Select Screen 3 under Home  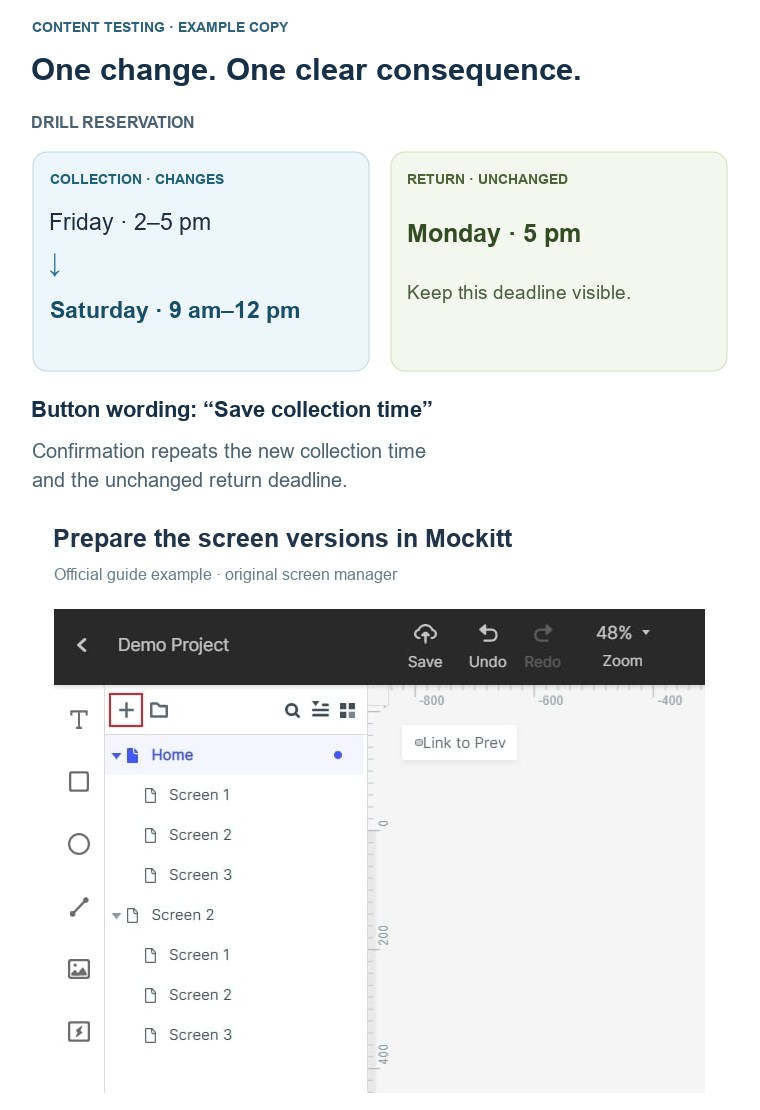point(234,875)
